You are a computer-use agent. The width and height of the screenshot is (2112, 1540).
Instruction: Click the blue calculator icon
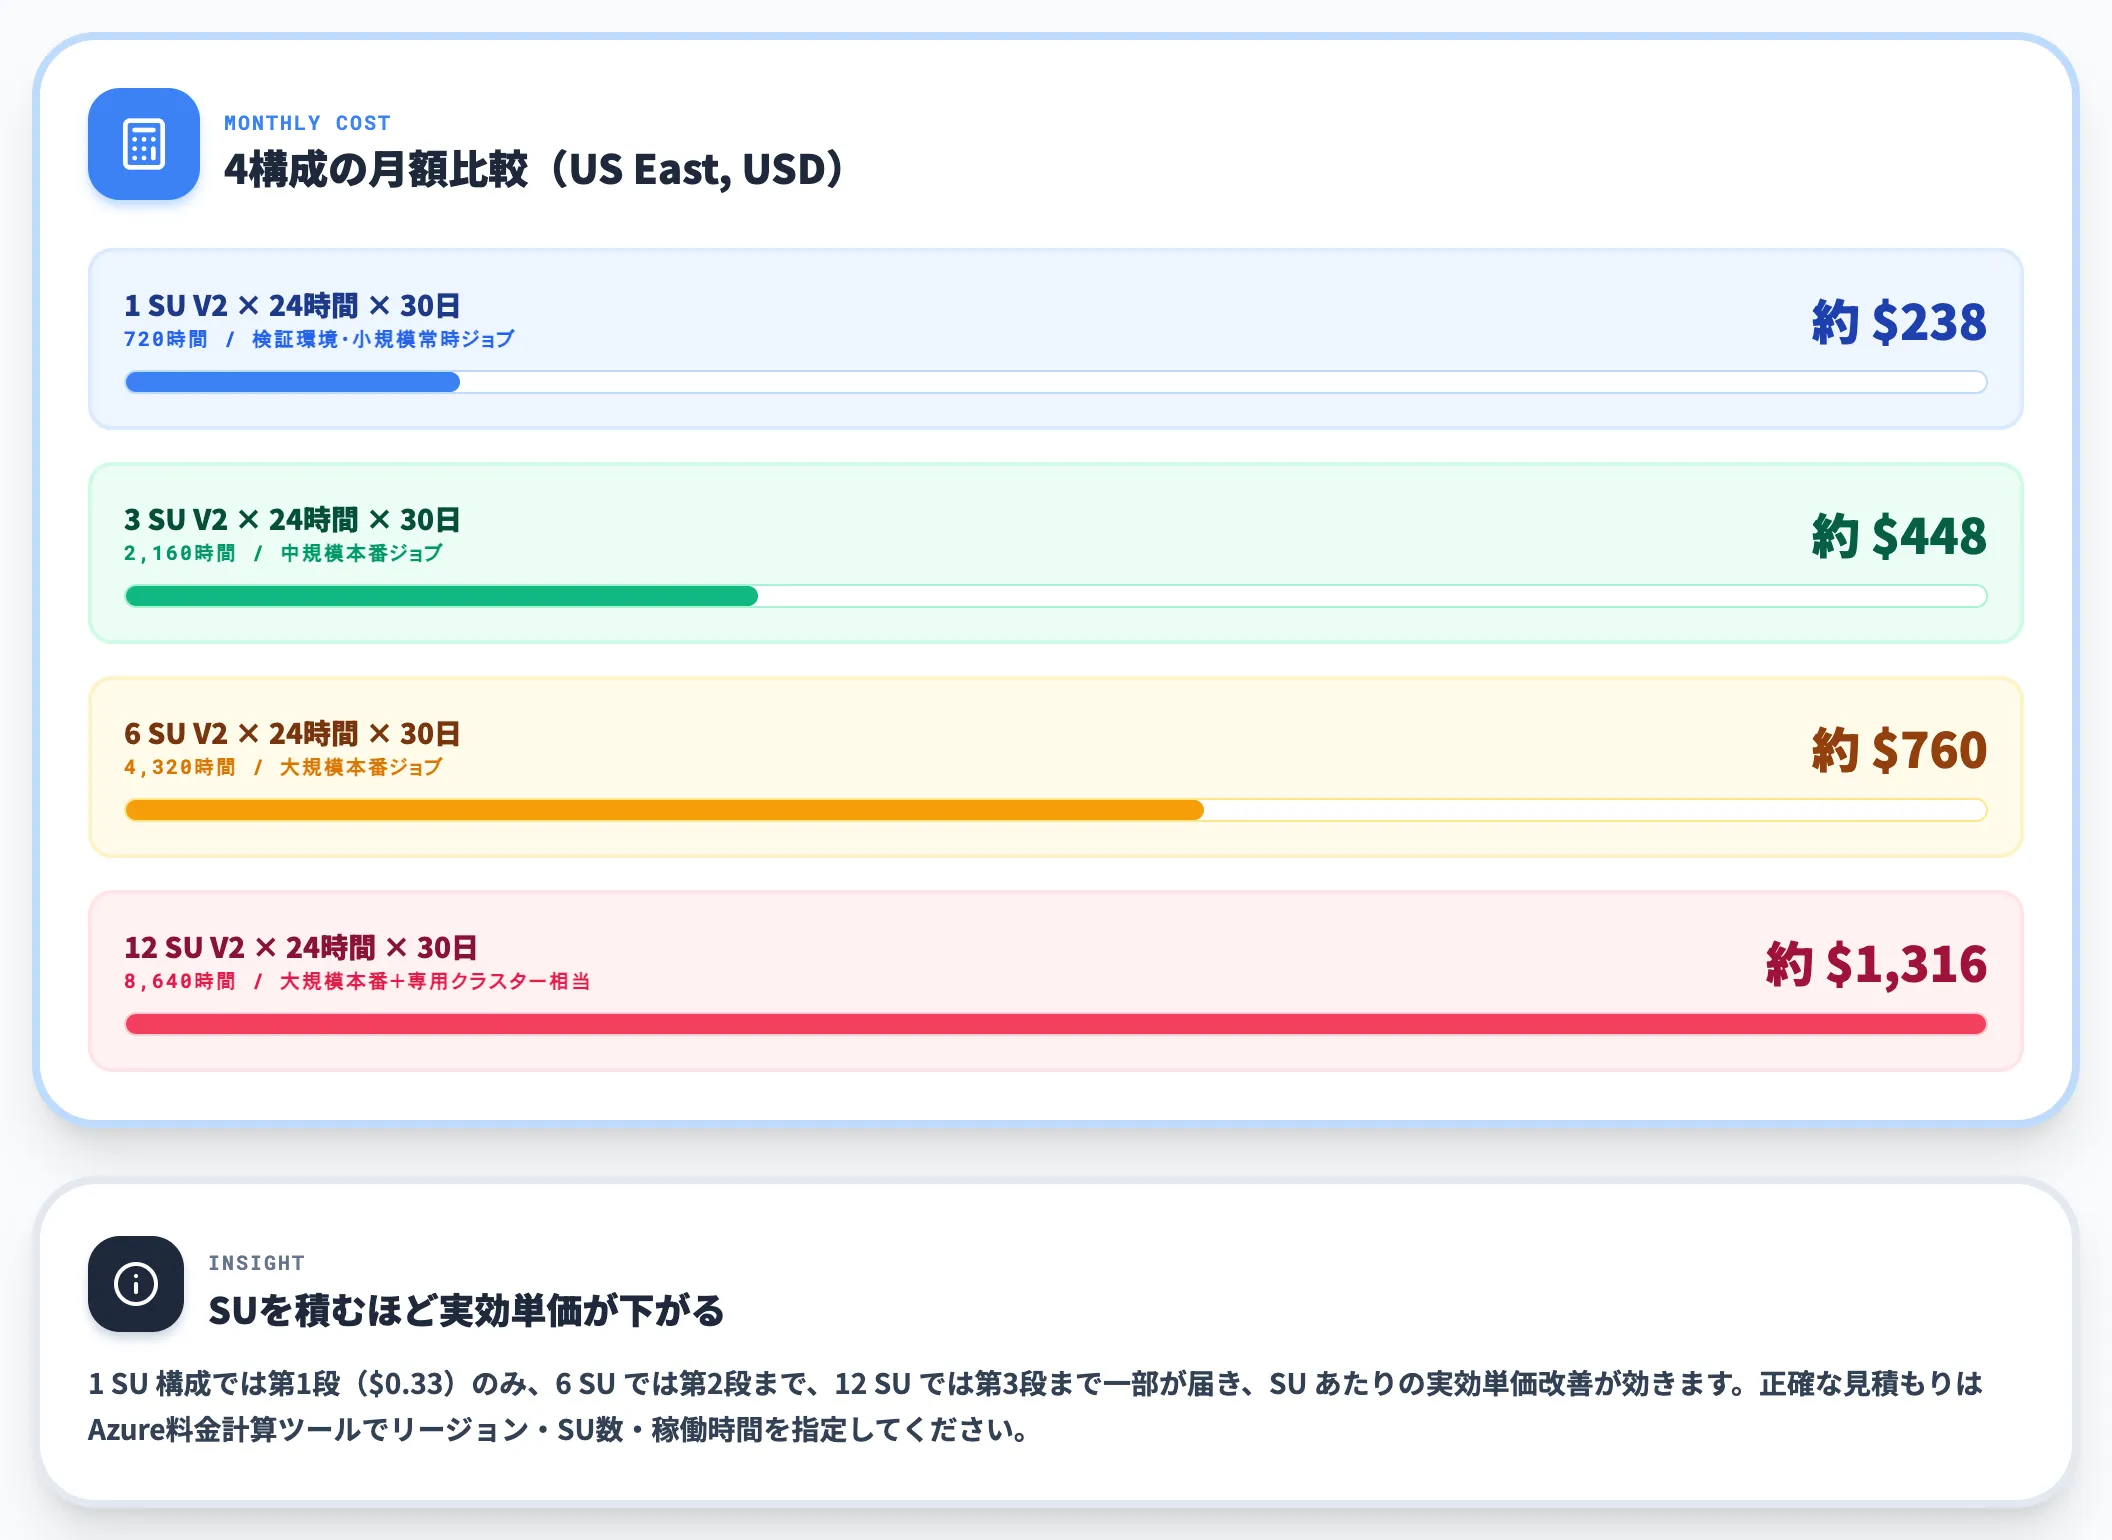point(144,144)
